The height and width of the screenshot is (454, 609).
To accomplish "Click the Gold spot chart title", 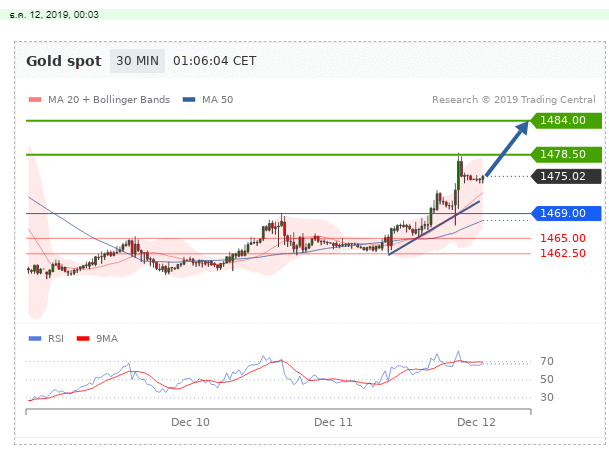I will coord(64,61).
